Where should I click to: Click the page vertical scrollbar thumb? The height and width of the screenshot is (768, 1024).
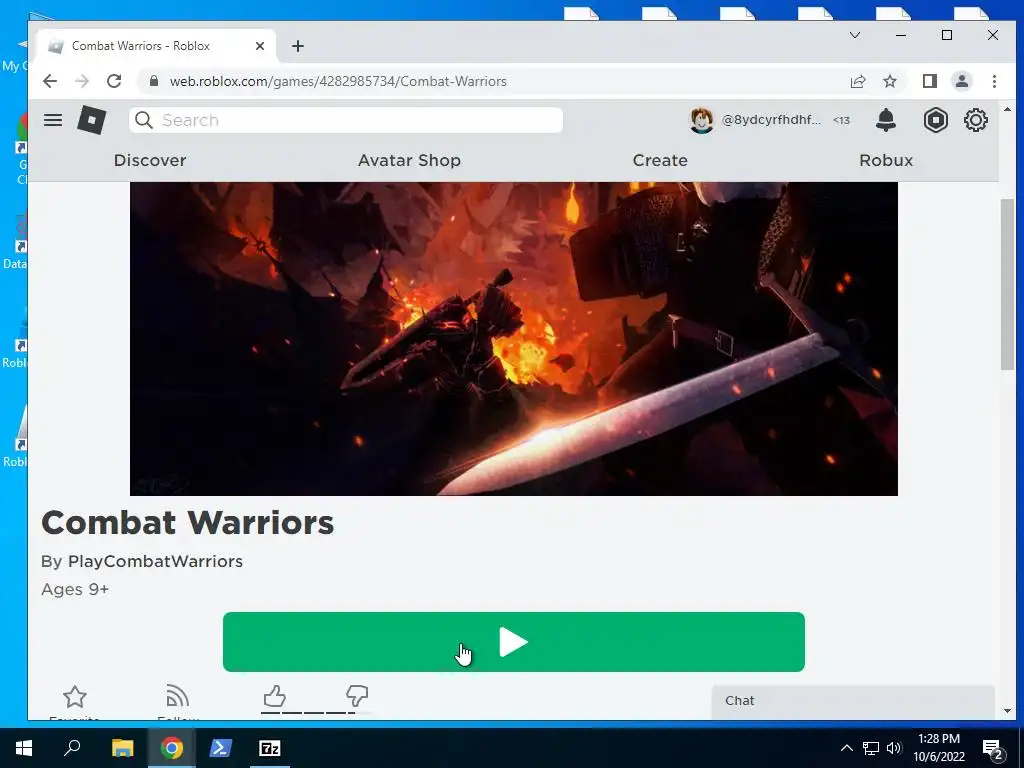(1006, 285)
